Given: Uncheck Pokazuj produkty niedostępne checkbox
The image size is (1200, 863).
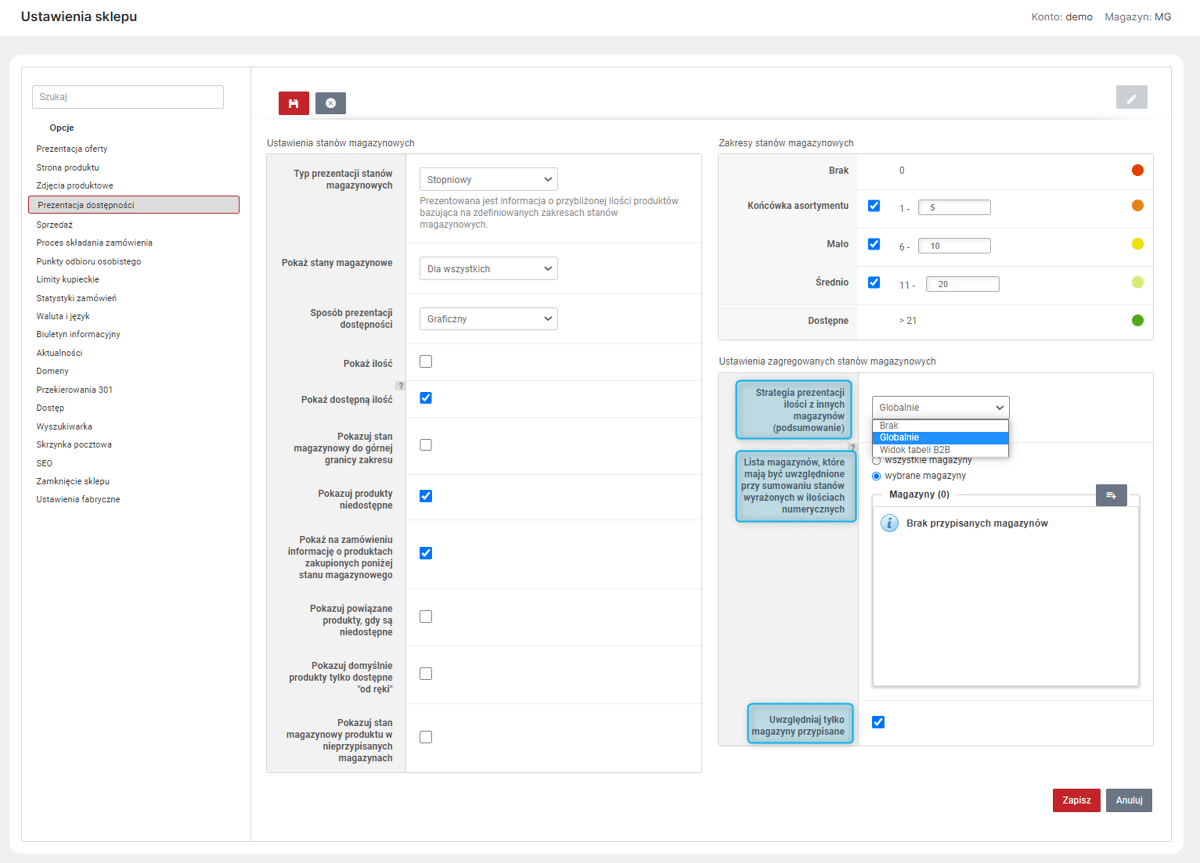Looking at the screenshot, I should (426, 496).
